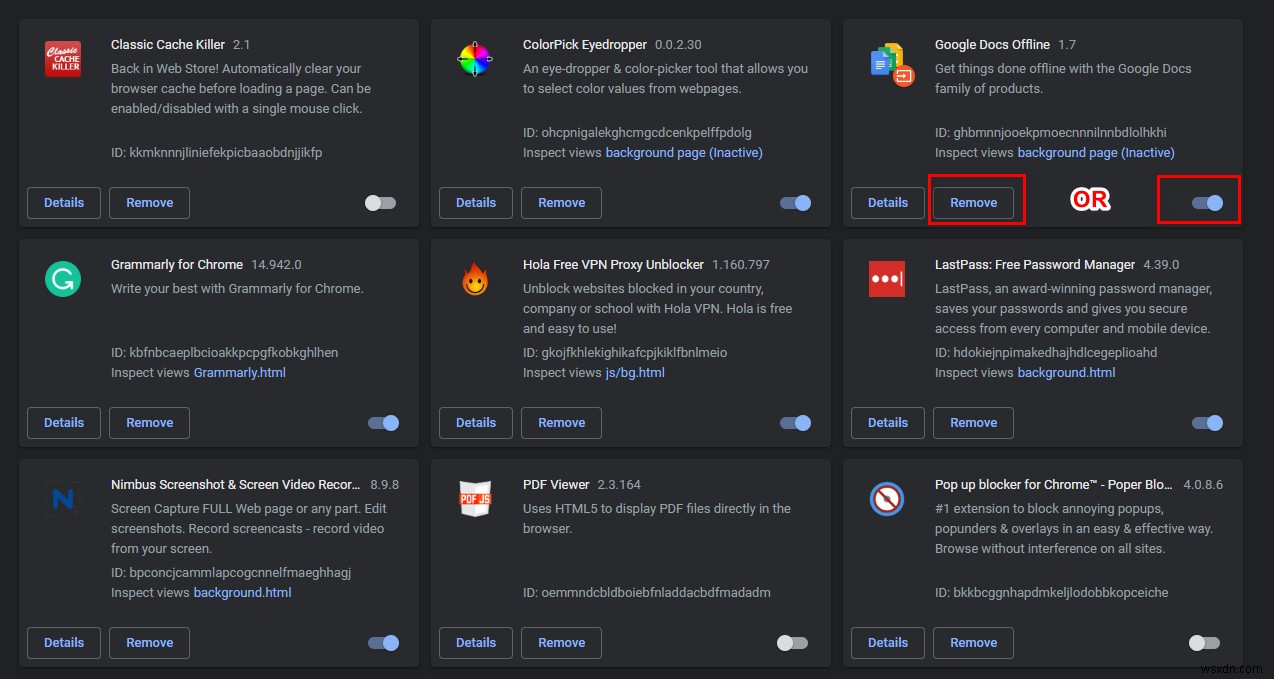
Task: Toggle off the Hola VPN extension
Action: (x=795, y=422)
